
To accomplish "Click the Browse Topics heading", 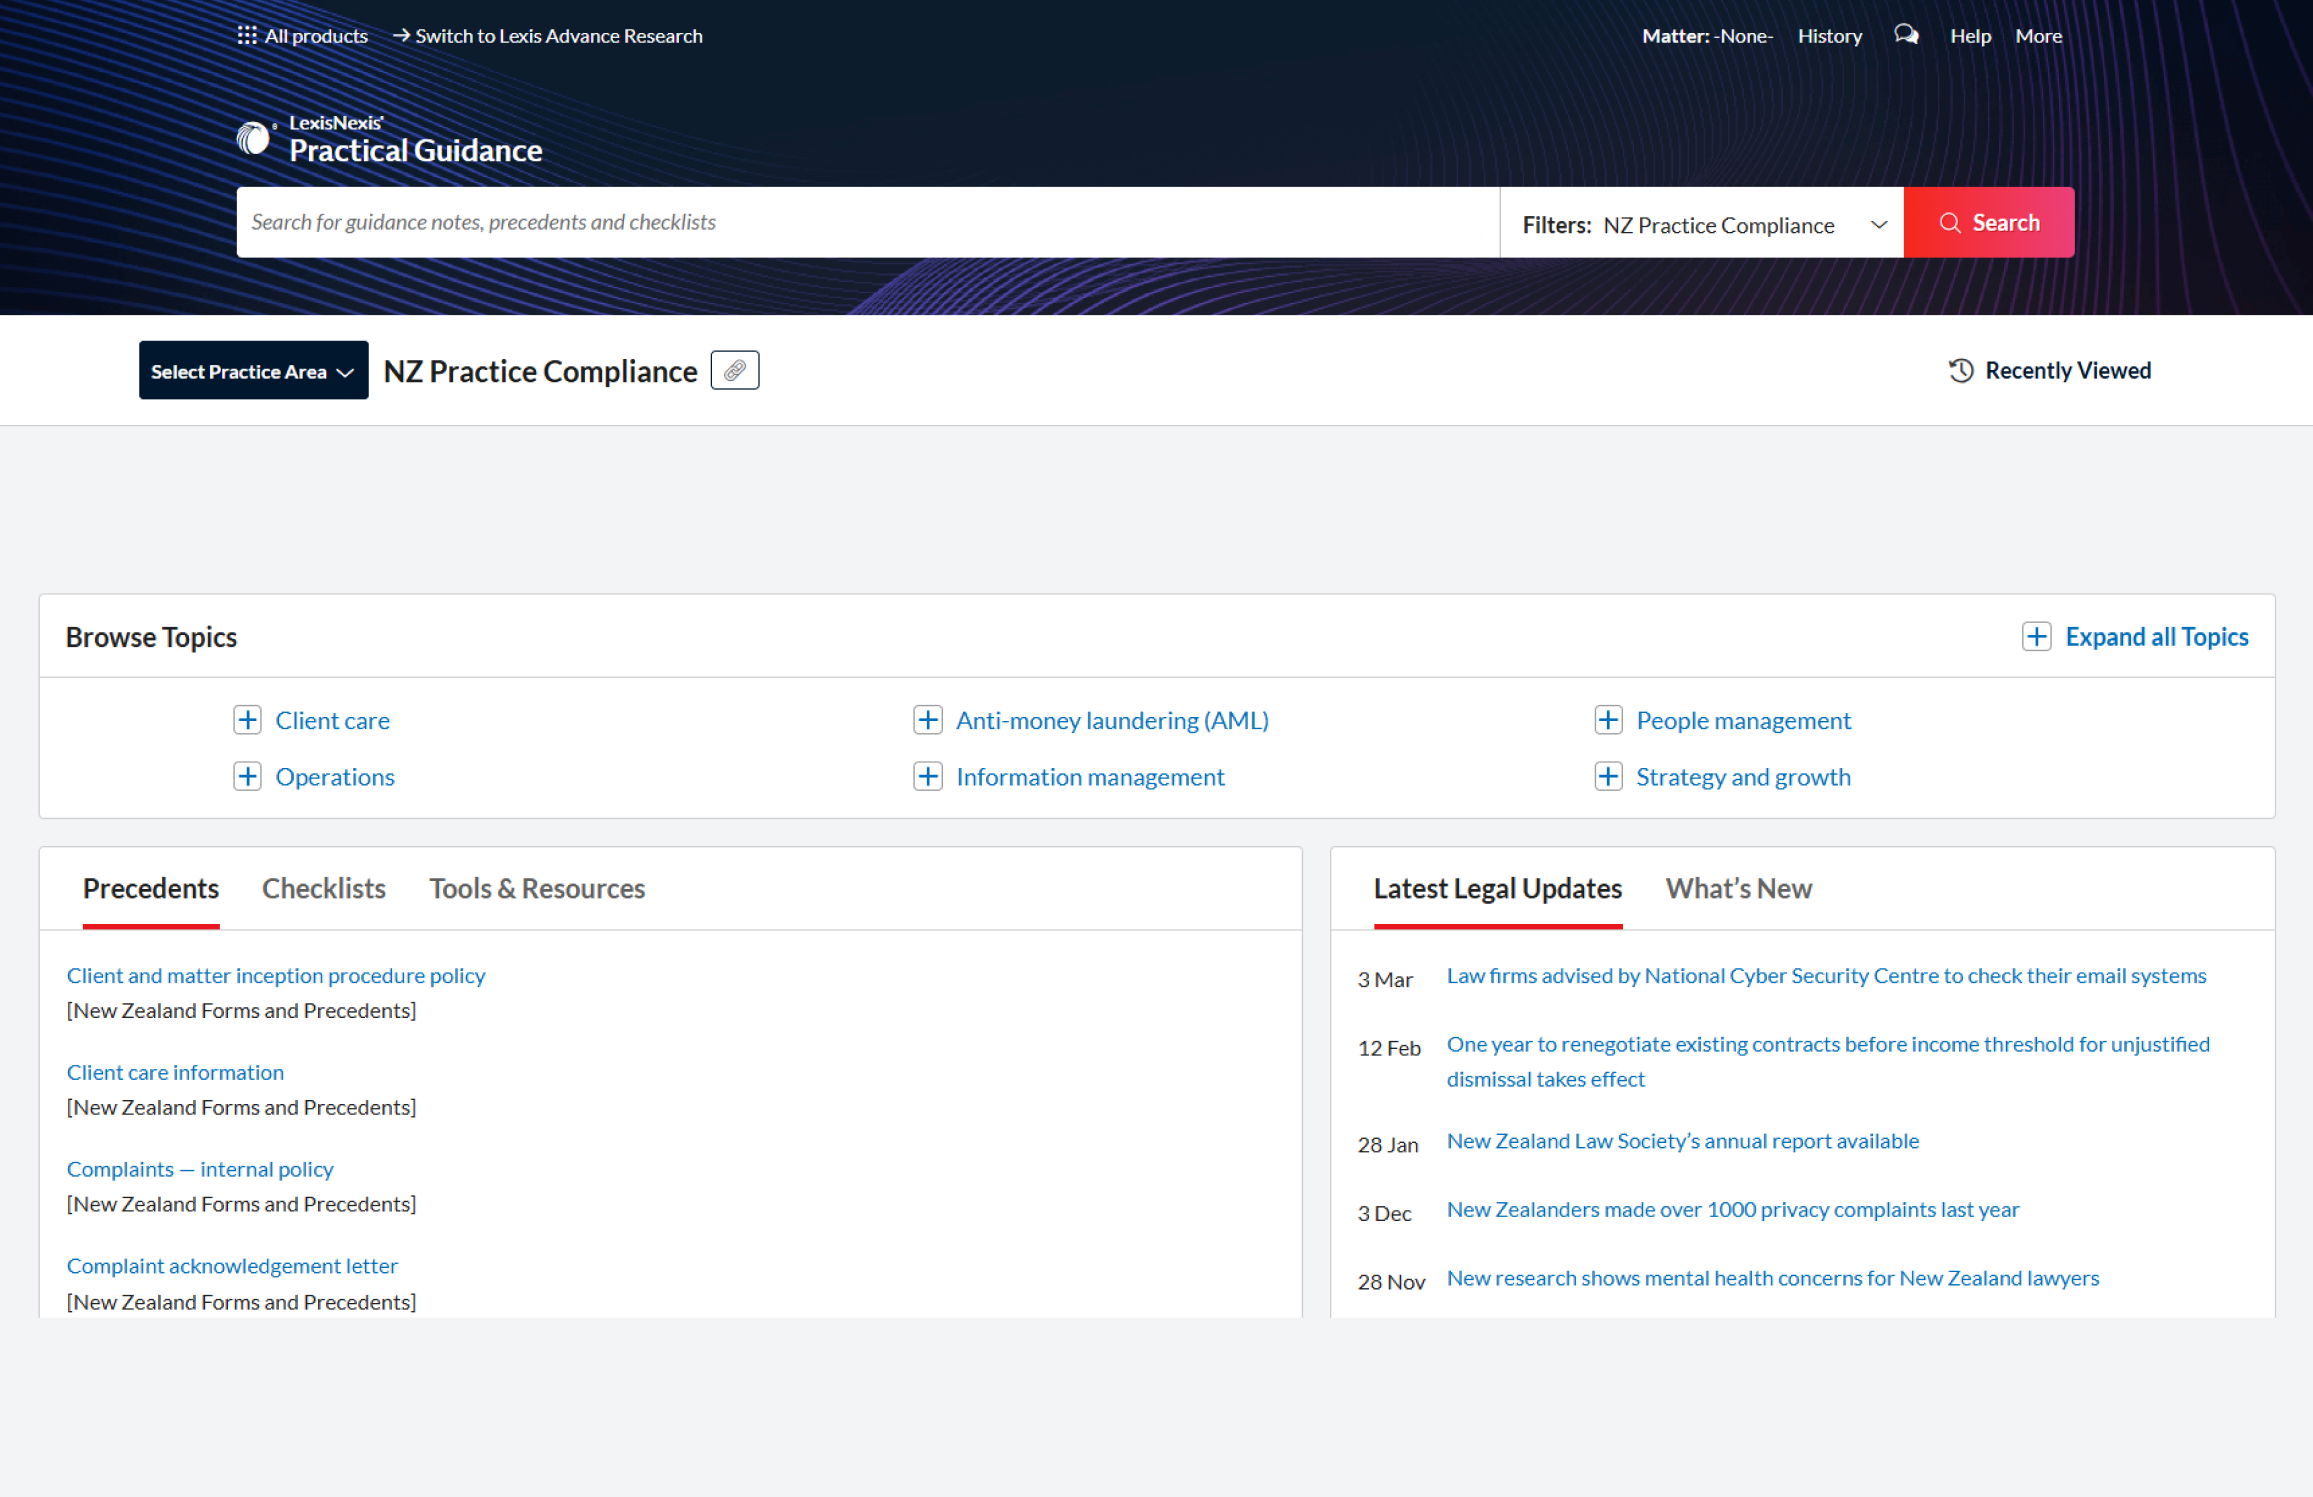I will coord(151,637).
